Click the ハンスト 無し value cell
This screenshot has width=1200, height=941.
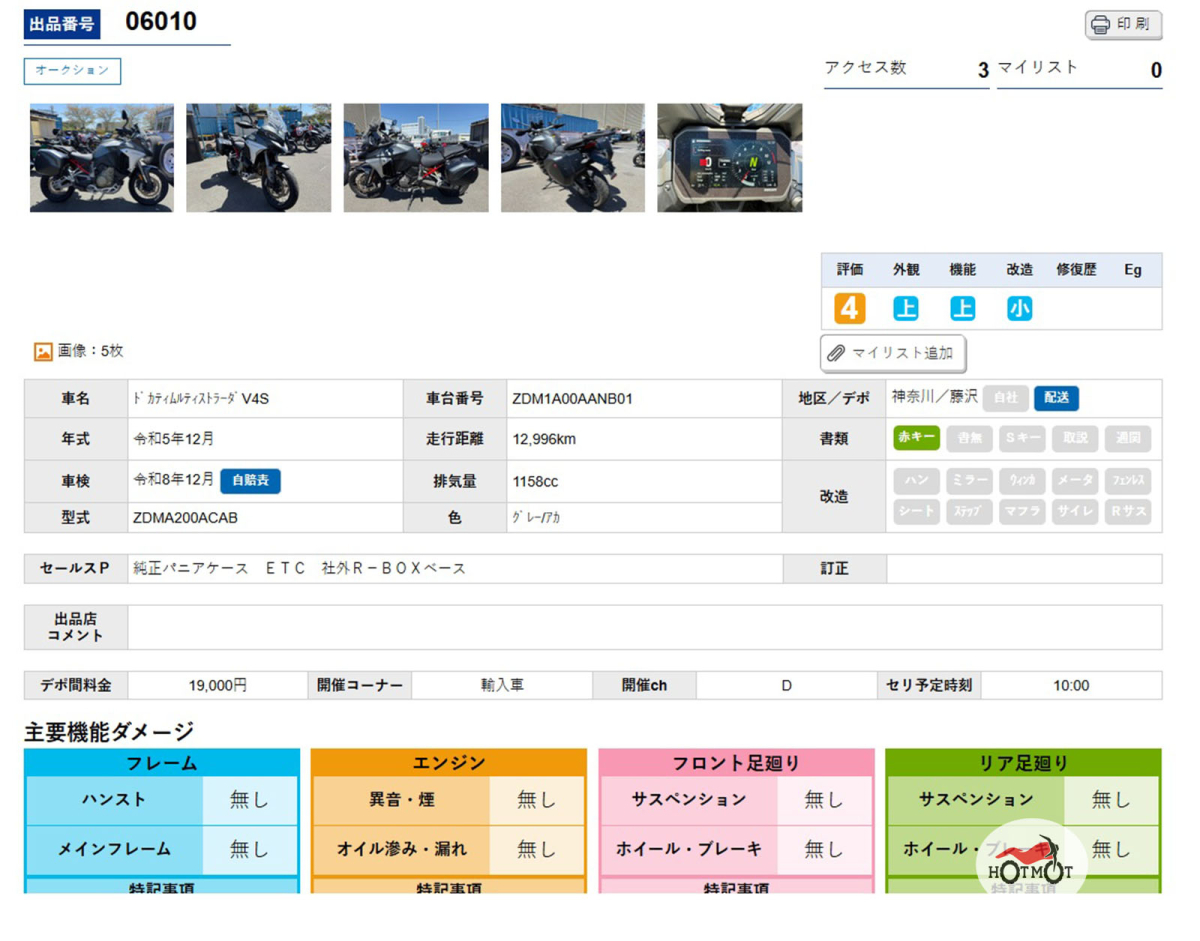tap(250, 800)
